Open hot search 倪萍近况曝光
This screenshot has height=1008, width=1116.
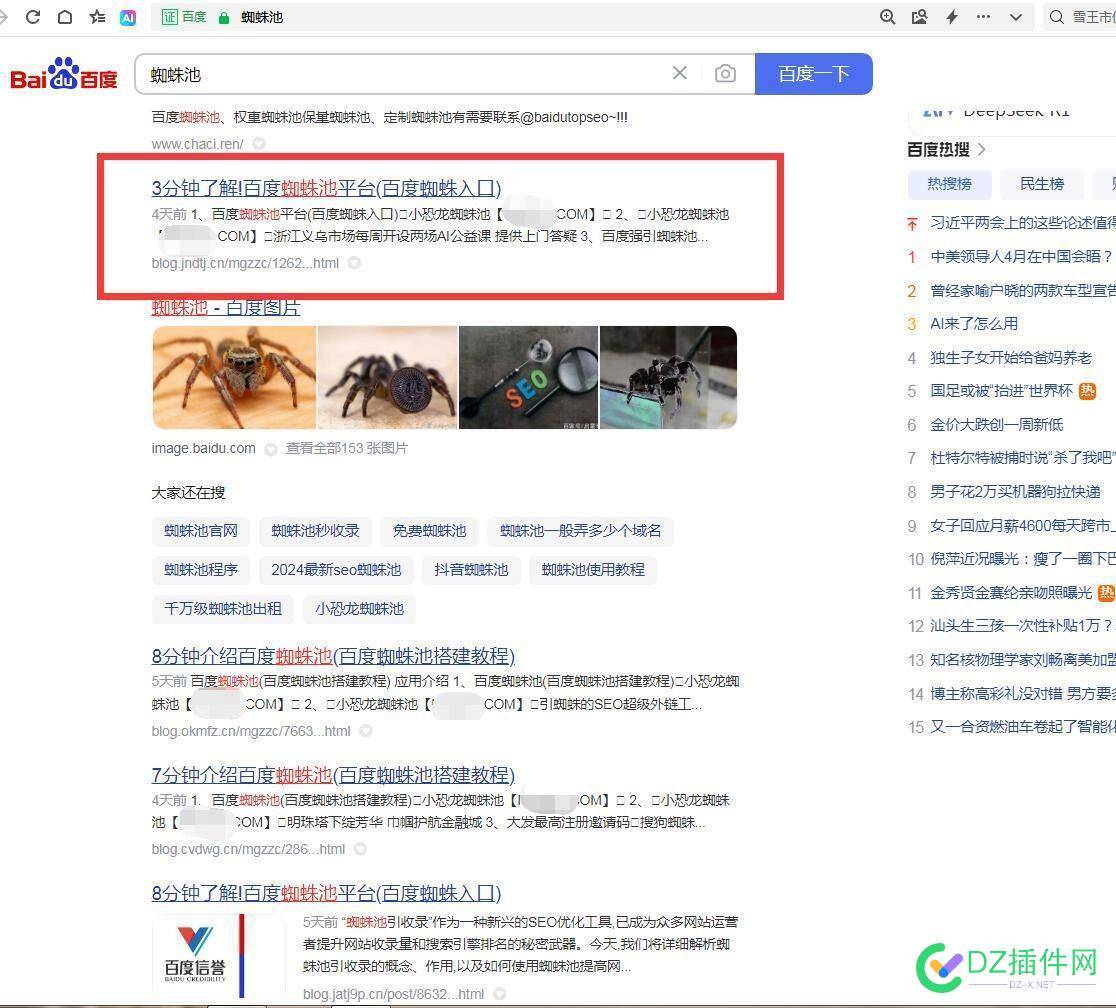point(1023,559)
